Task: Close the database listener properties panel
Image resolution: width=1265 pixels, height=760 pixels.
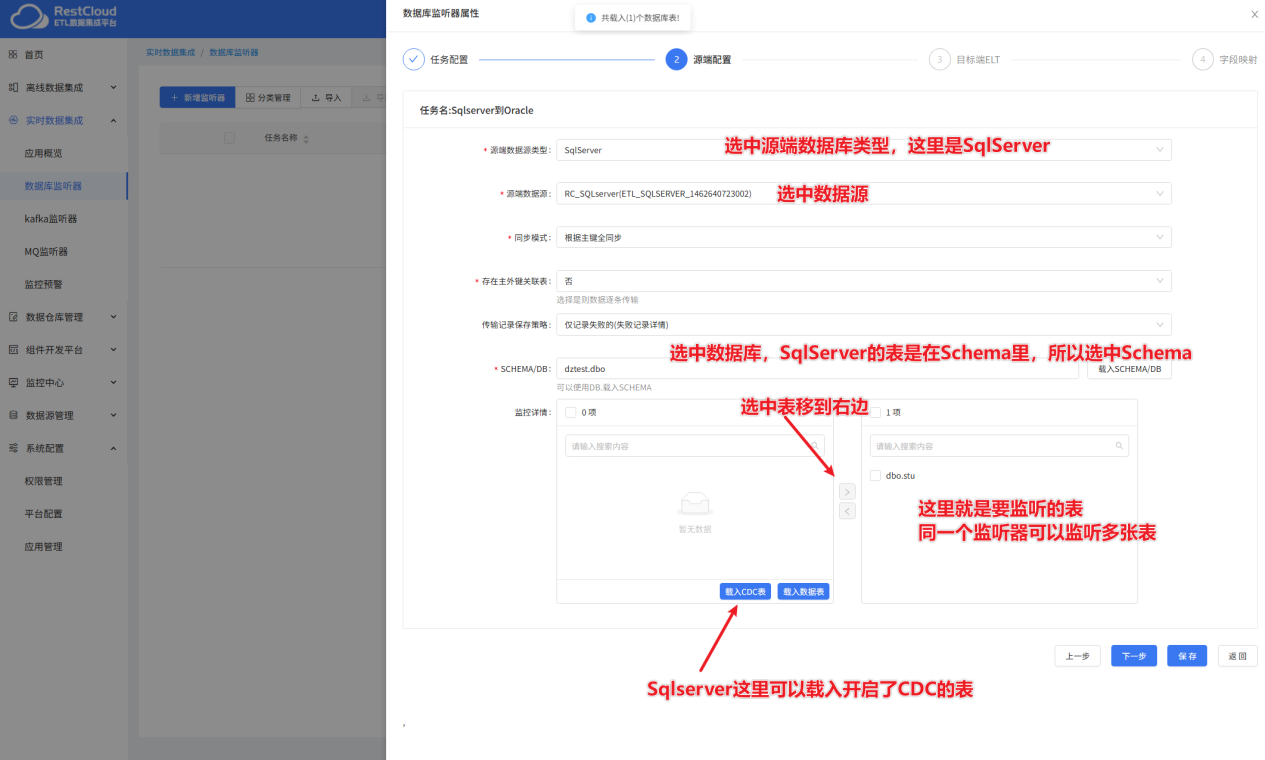Action: click(x=1254, y=14)
